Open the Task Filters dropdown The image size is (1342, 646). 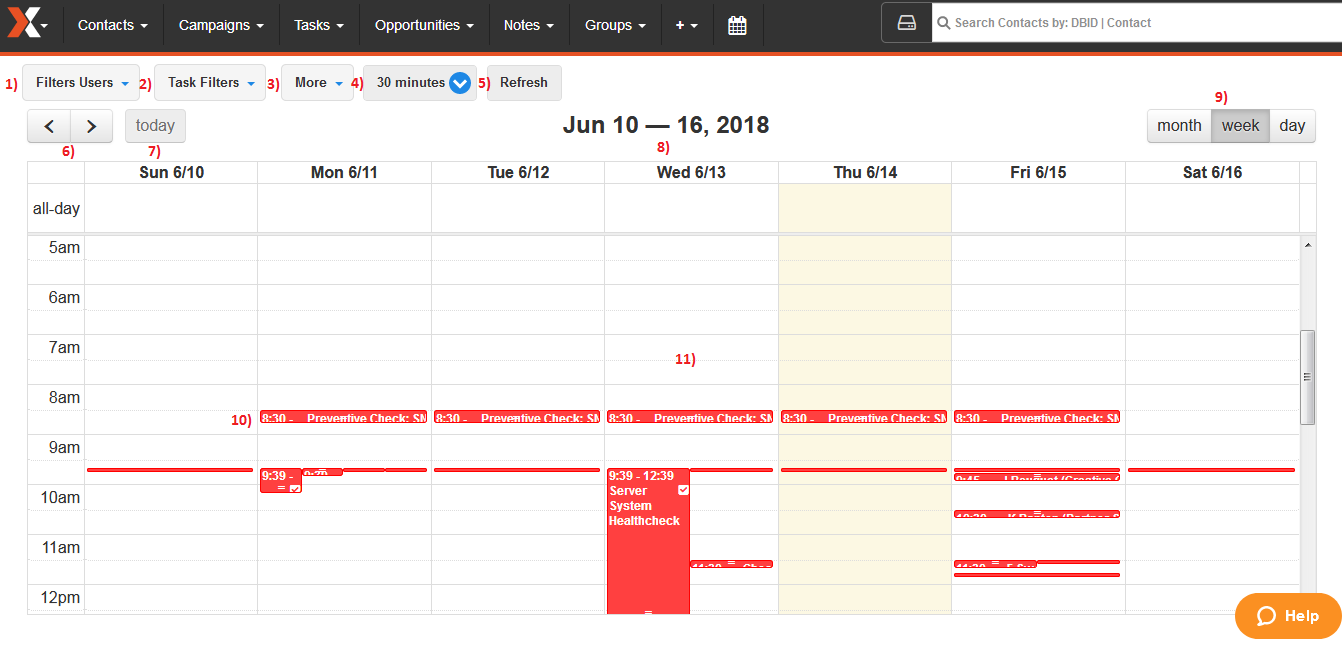(210, 83)
